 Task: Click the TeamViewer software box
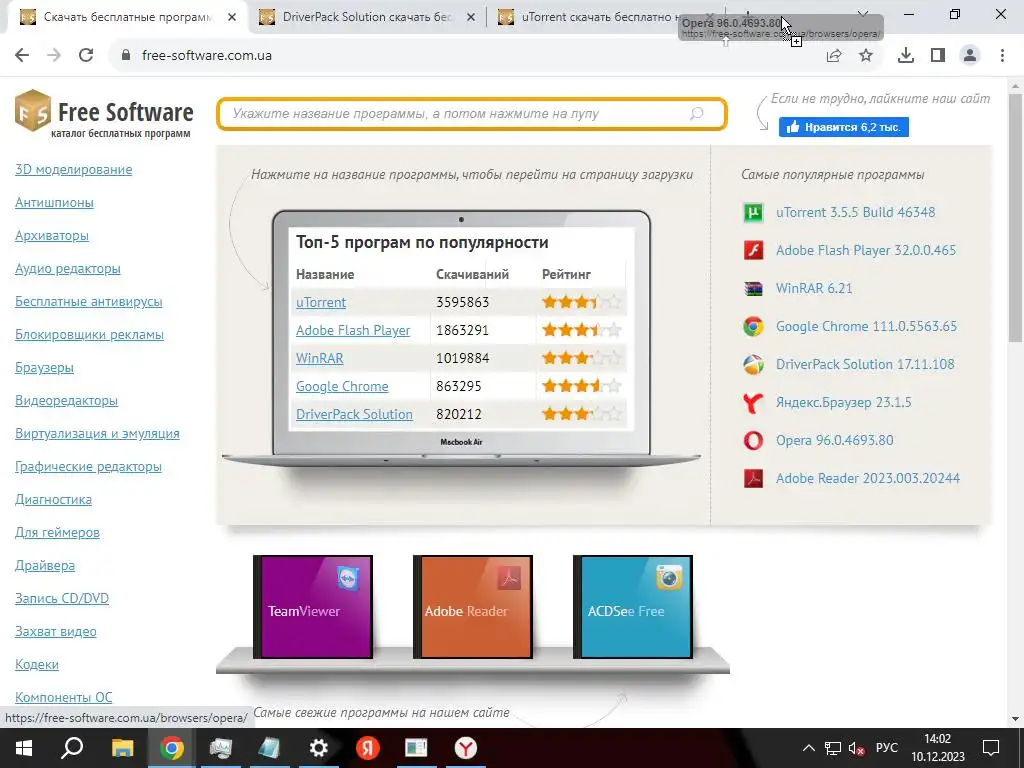313,607
